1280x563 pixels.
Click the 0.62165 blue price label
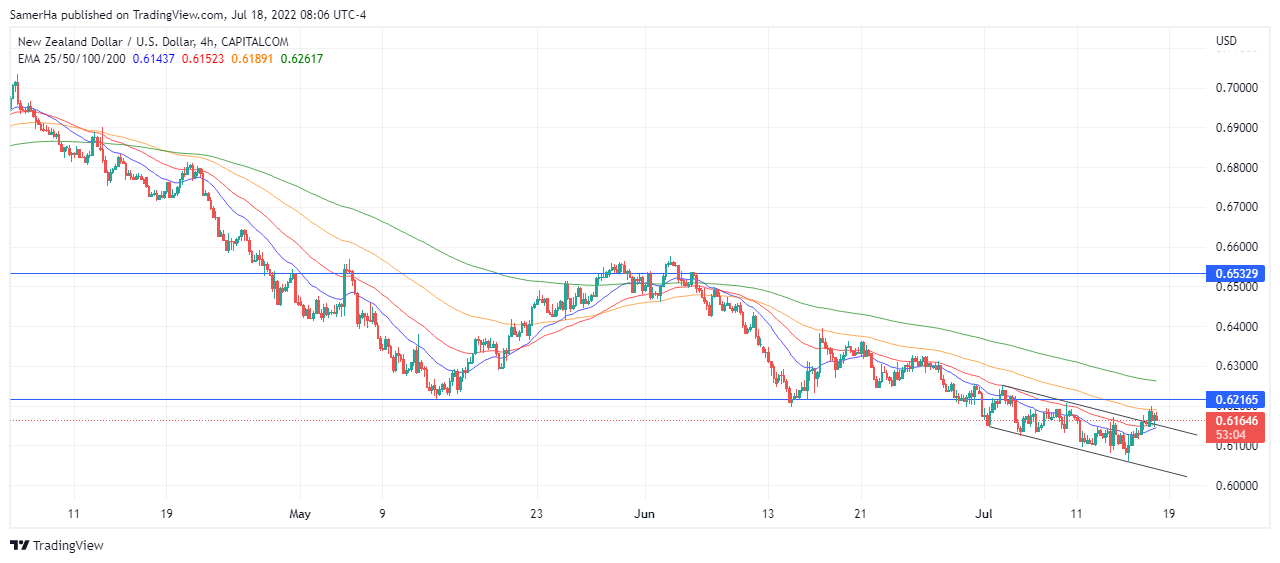[1236, 400]
